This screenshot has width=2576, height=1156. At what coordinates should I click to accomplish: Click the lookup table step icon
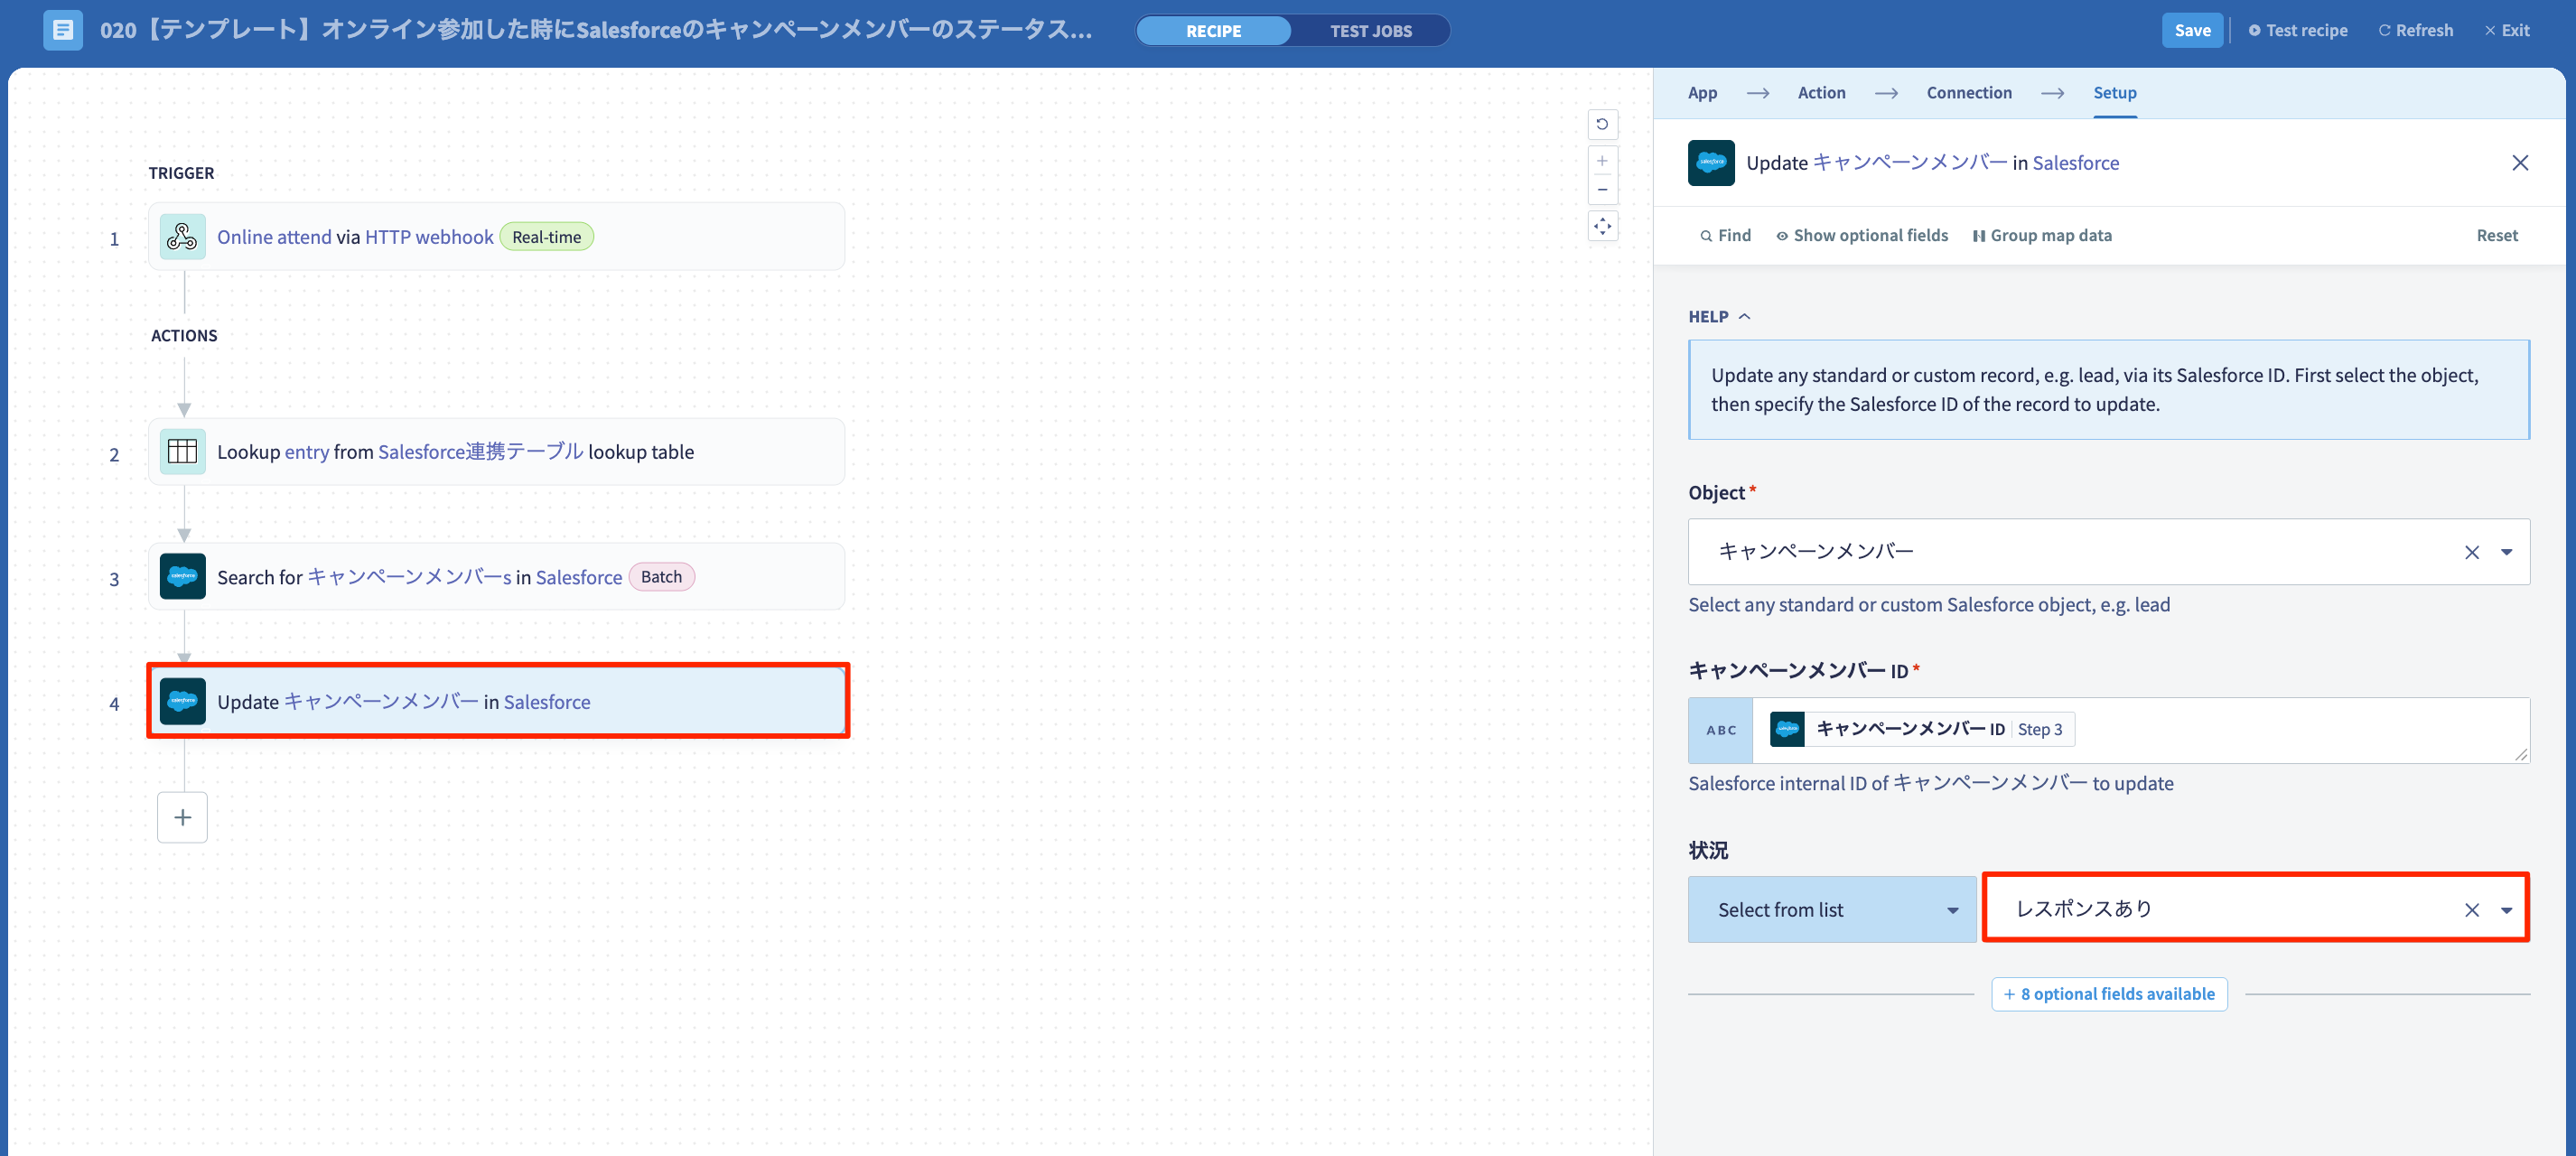pyautogui.click(x=182, y=452)
